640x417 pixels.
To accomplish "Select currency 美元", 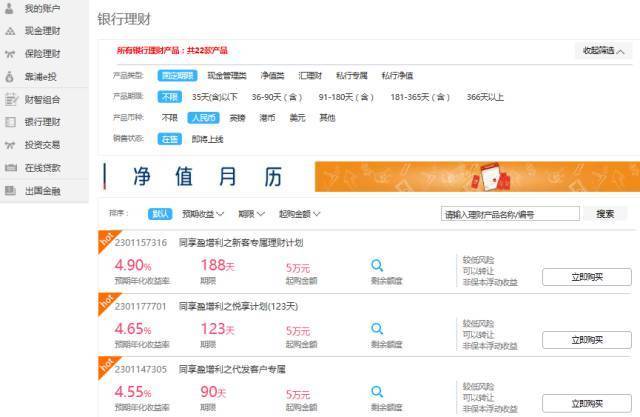I will coord(297,118).
